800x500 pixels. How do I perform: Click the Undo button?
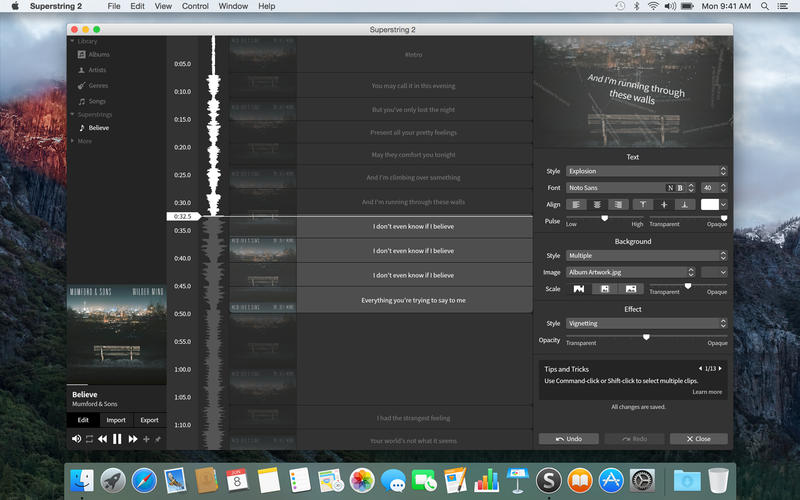pyautogui.click(x=569, y=439)
